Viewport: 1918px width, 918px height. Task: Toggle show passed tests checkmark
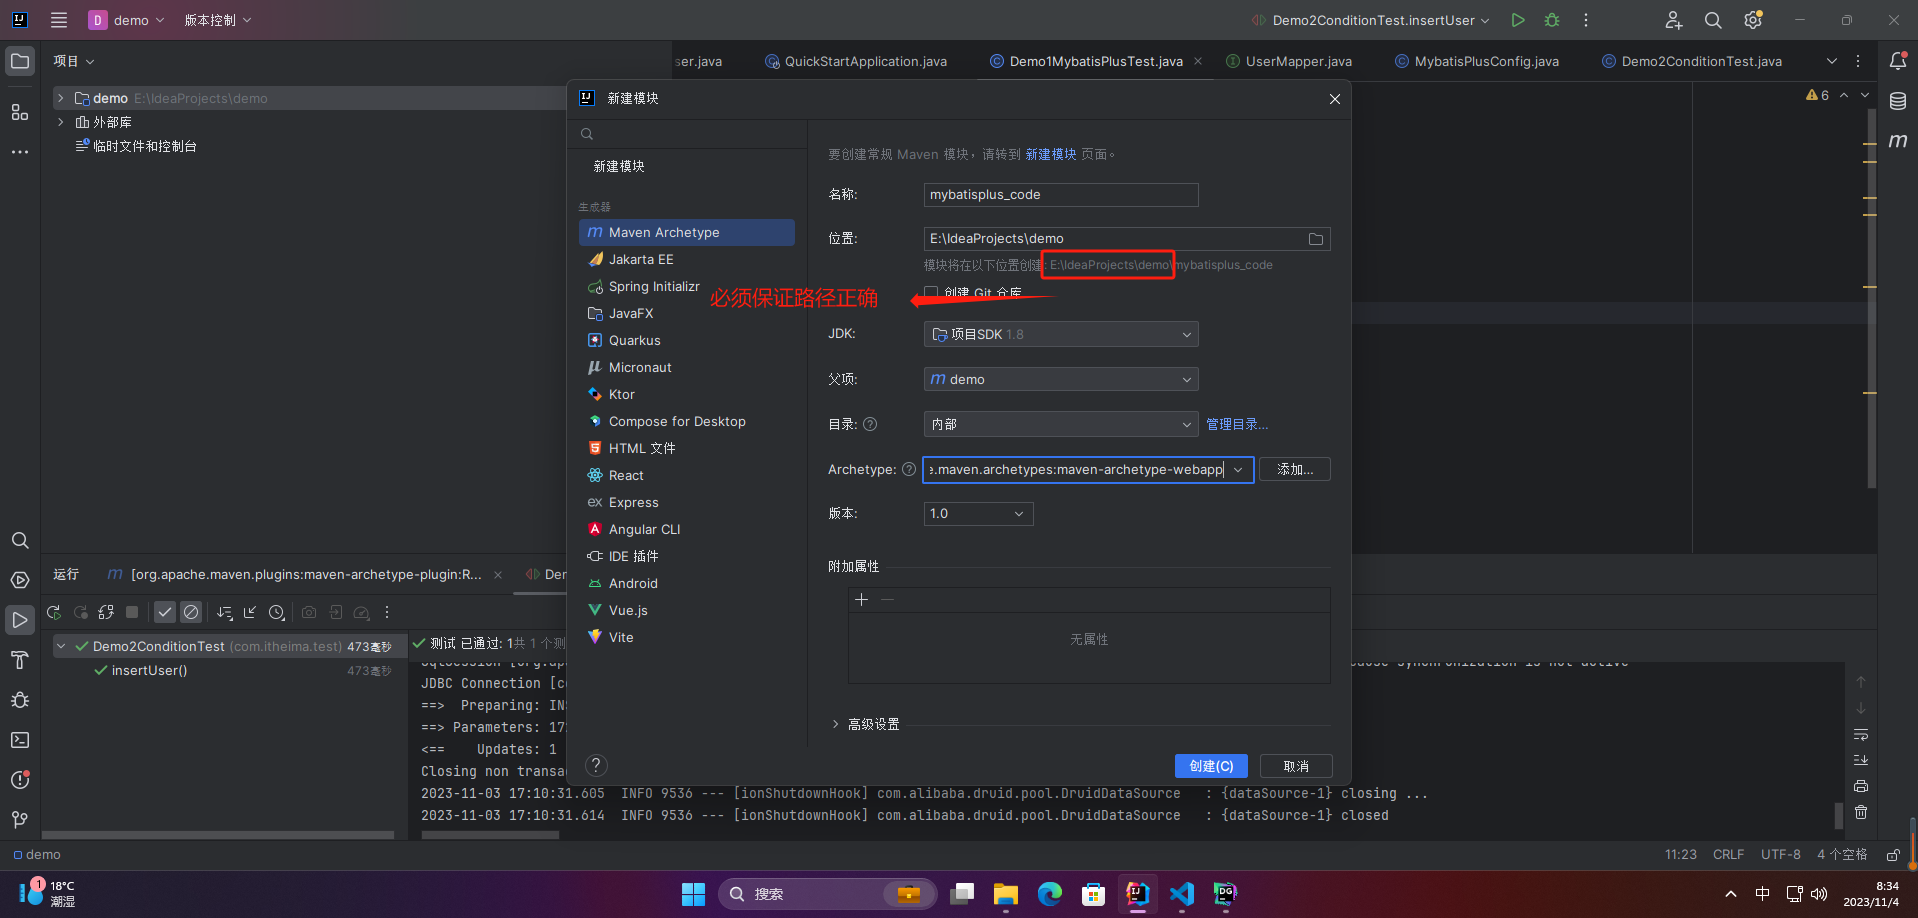pyautogui.click(x=165, y=612)
